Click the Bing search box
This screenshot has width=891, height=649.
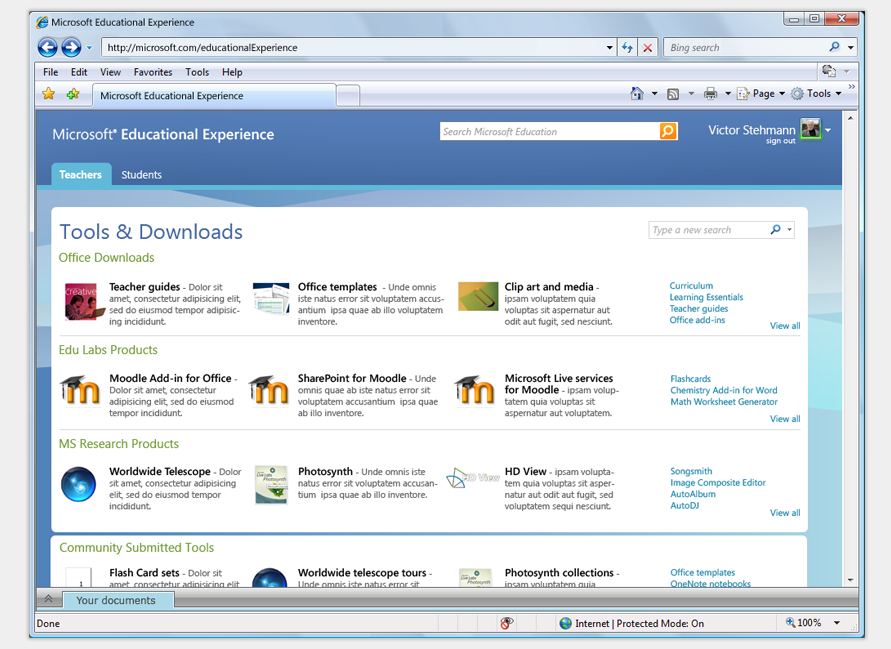(746, 48)
